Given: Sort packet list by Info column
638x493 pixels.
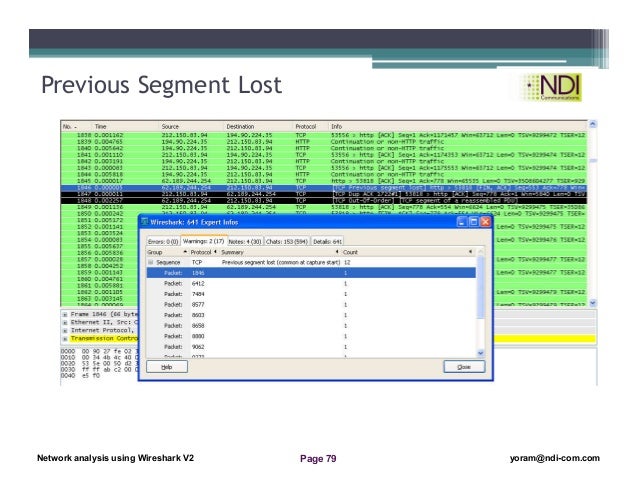Looking at the screenshot, I should click(458, 127).
